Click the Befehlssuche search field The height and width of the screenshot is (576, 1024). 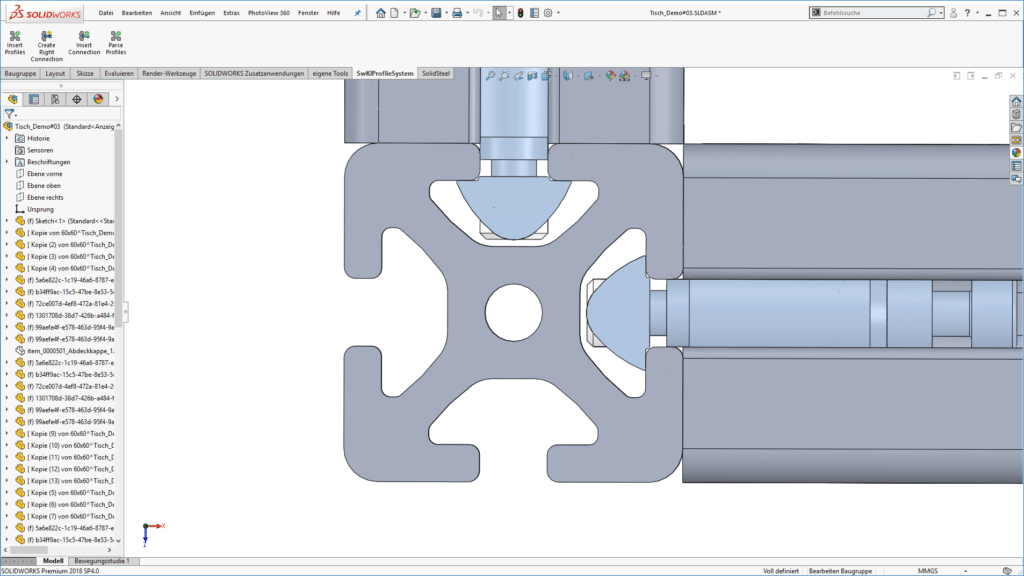click(x=872, y=13)
